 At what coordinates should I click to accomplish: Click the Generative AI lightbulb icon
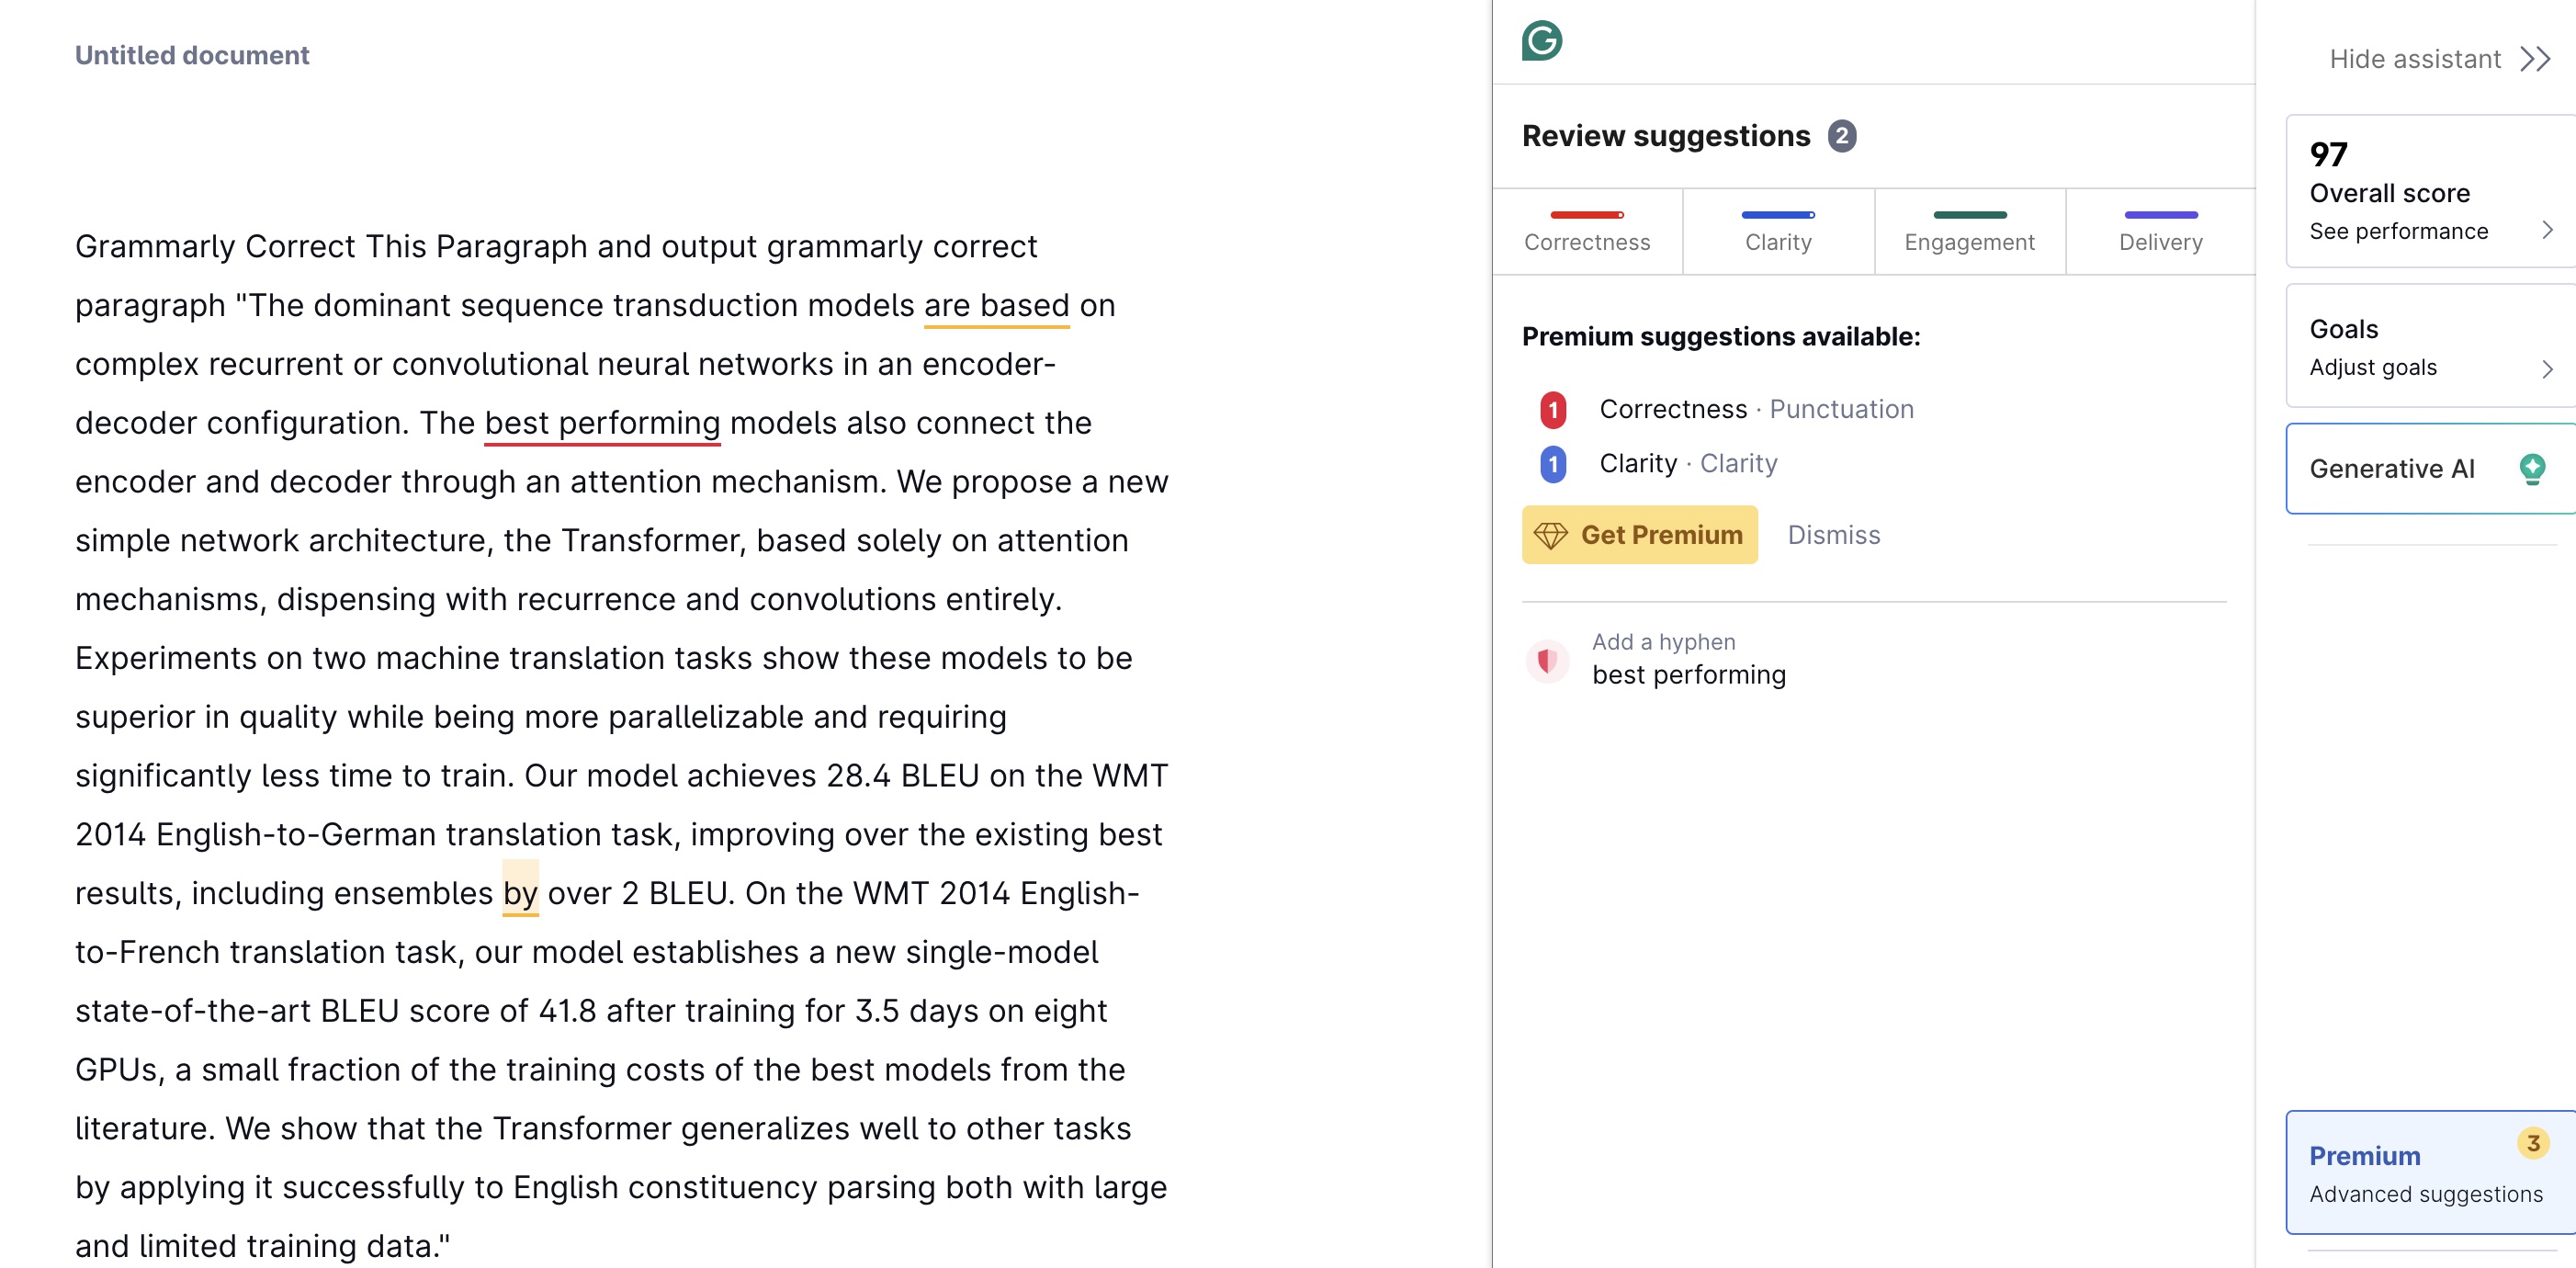(2532, 468)
